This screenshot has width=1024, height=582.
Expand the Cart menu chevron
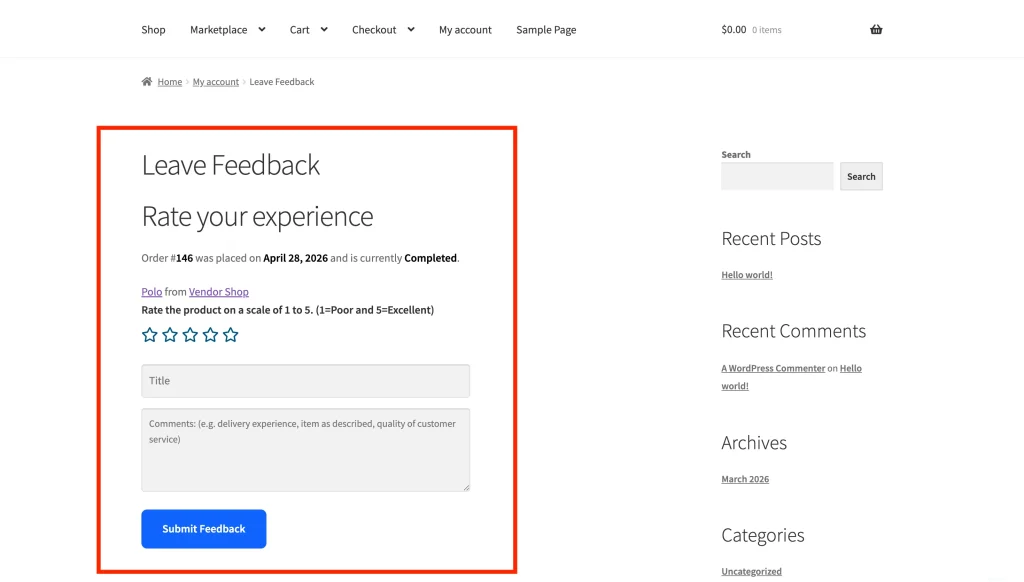324,29
